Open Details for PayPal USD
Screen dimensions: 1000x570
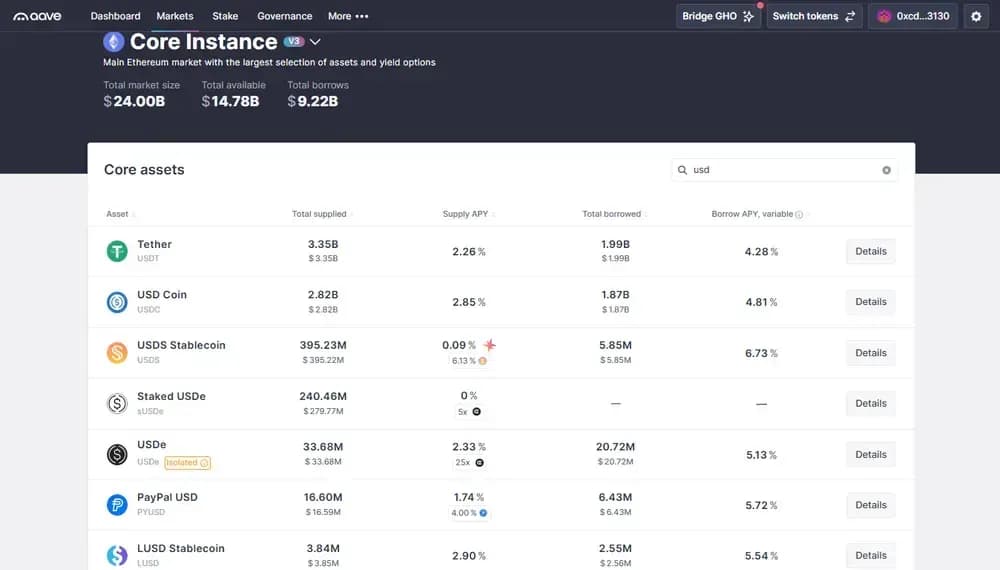click(x=871, y=505)
